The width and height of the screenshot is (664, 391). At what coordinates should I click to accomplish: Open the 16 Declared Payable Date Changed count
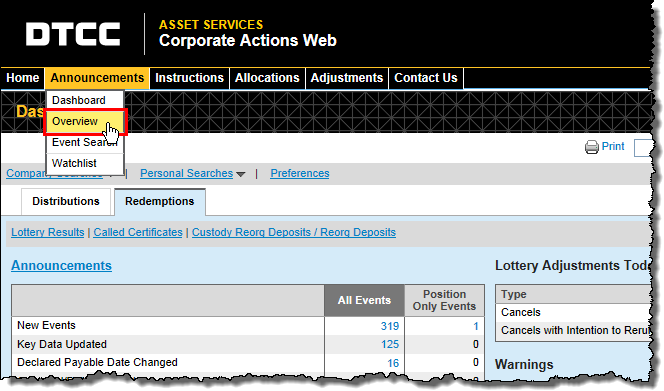point(393,363)
